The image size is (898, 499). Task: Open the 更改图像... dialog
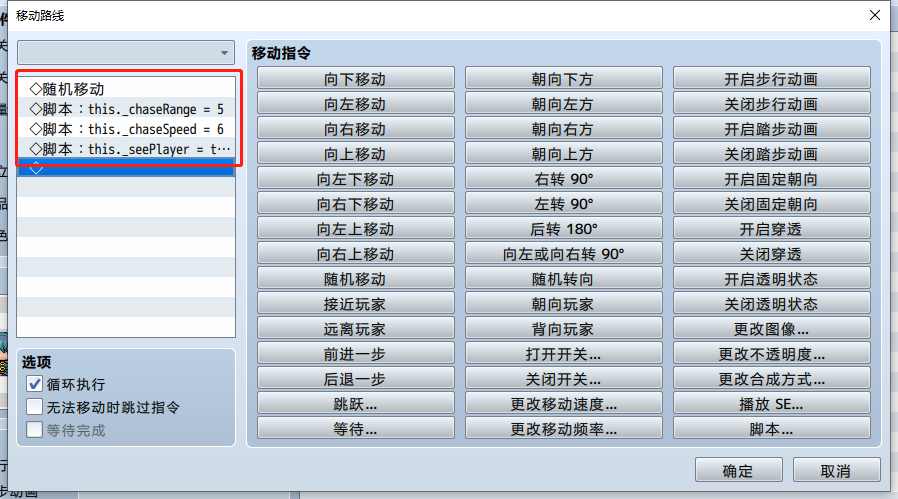(771, 329)
